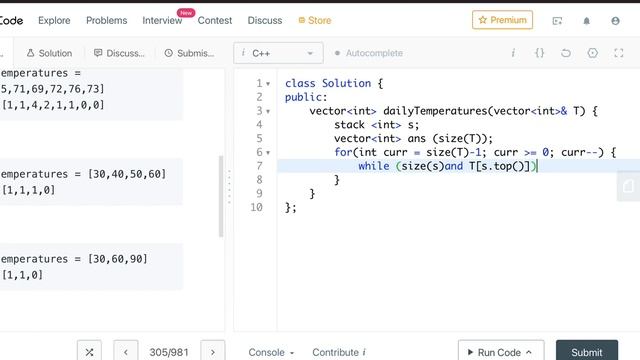
Task: Click the 'public:' code line
Action: click(306, 97)
